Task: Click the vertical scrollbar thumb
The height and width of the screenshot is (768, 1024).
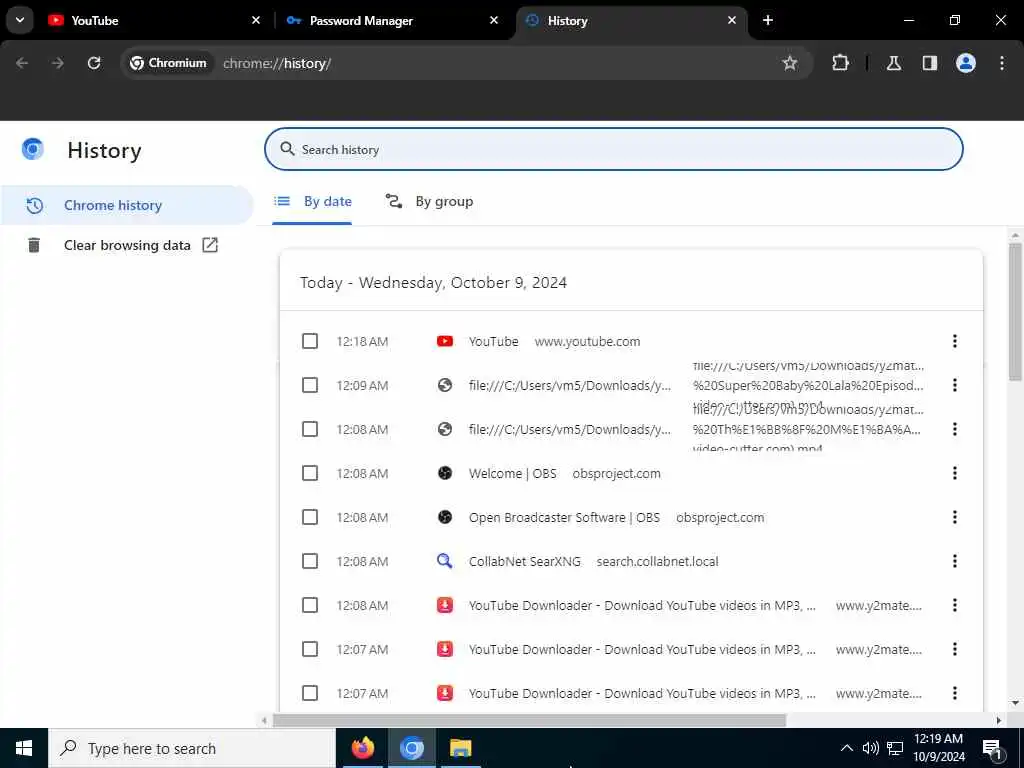Action: pos(1015,312)
